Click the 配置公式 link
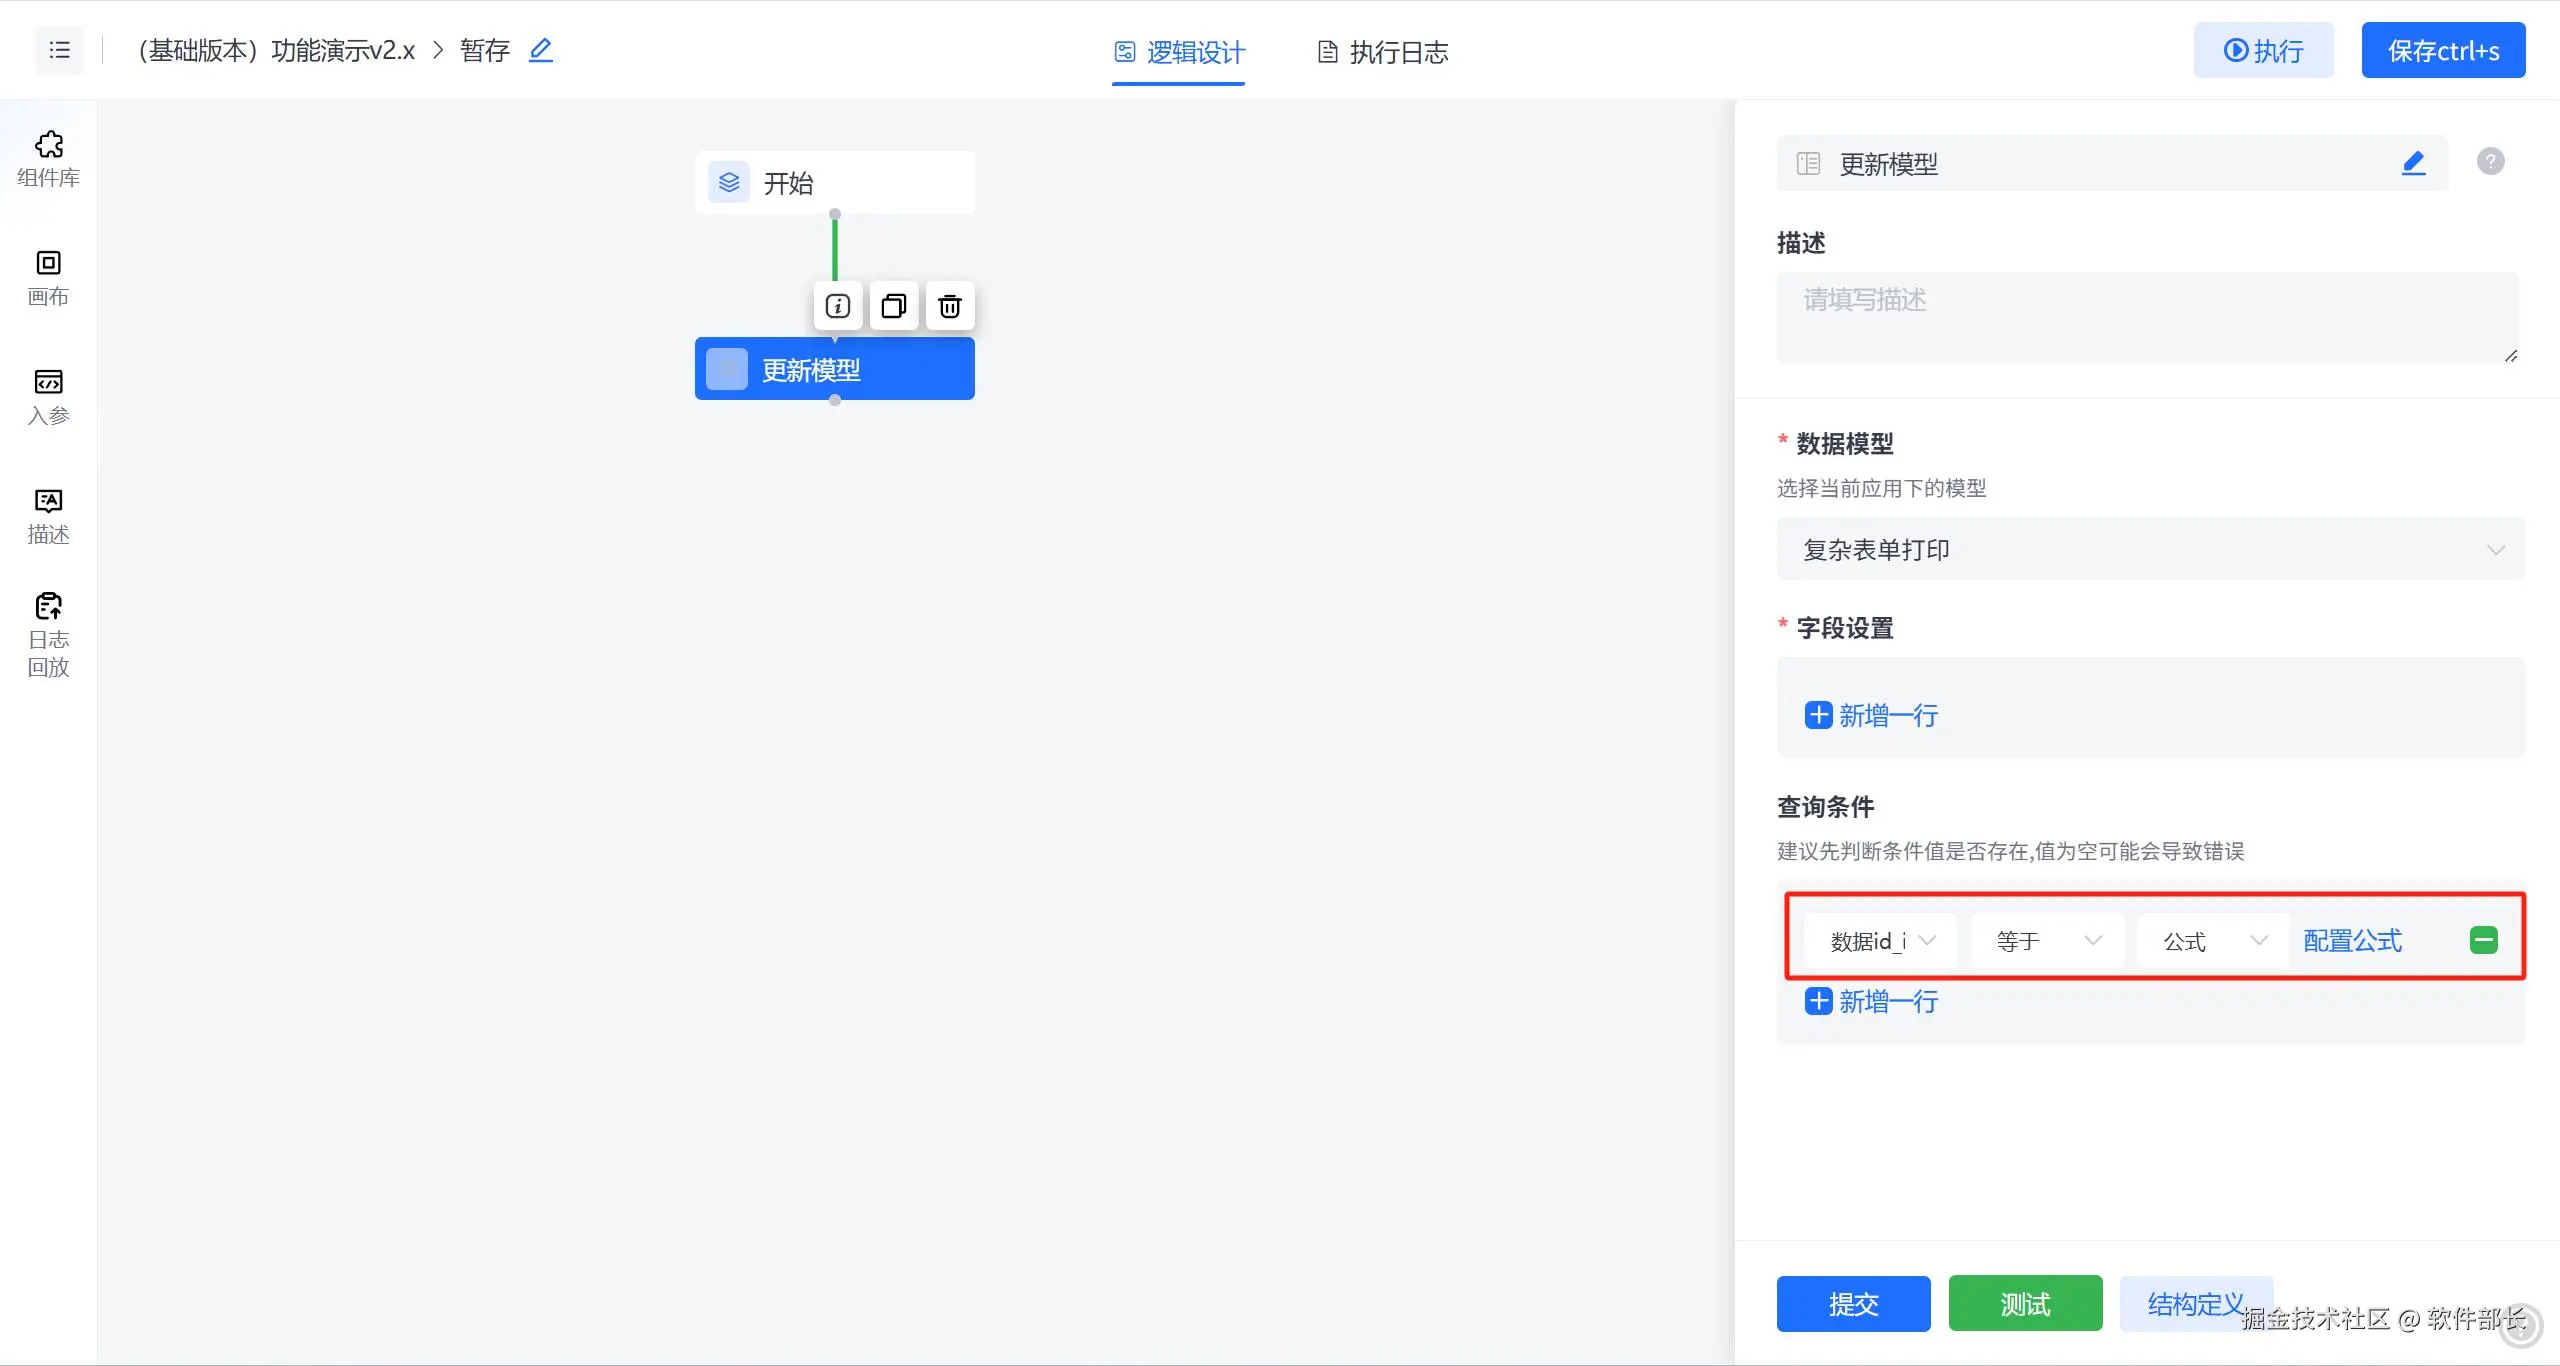Screen dimensions: 2560x1366 tap(2352, 941)
